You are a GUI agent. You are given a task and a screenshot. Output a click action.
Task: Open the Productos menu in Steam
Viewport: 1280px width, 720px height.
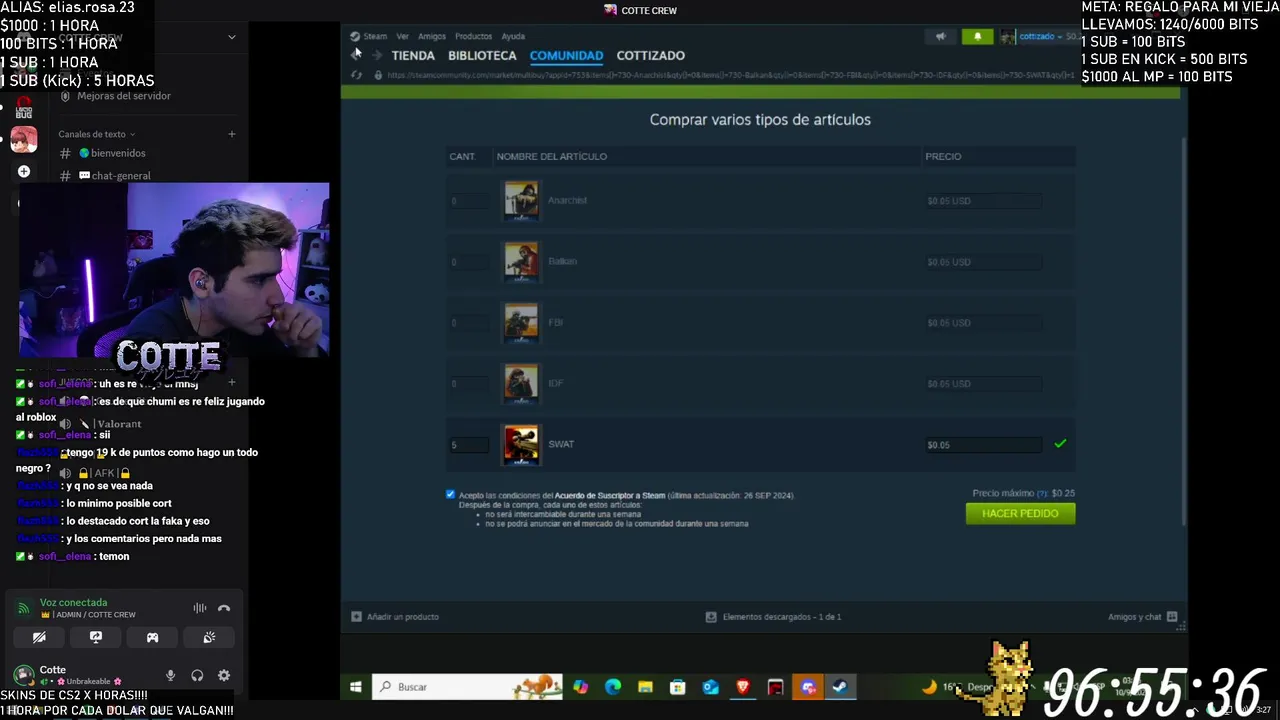pyautogui.click(x=473, y=36)
